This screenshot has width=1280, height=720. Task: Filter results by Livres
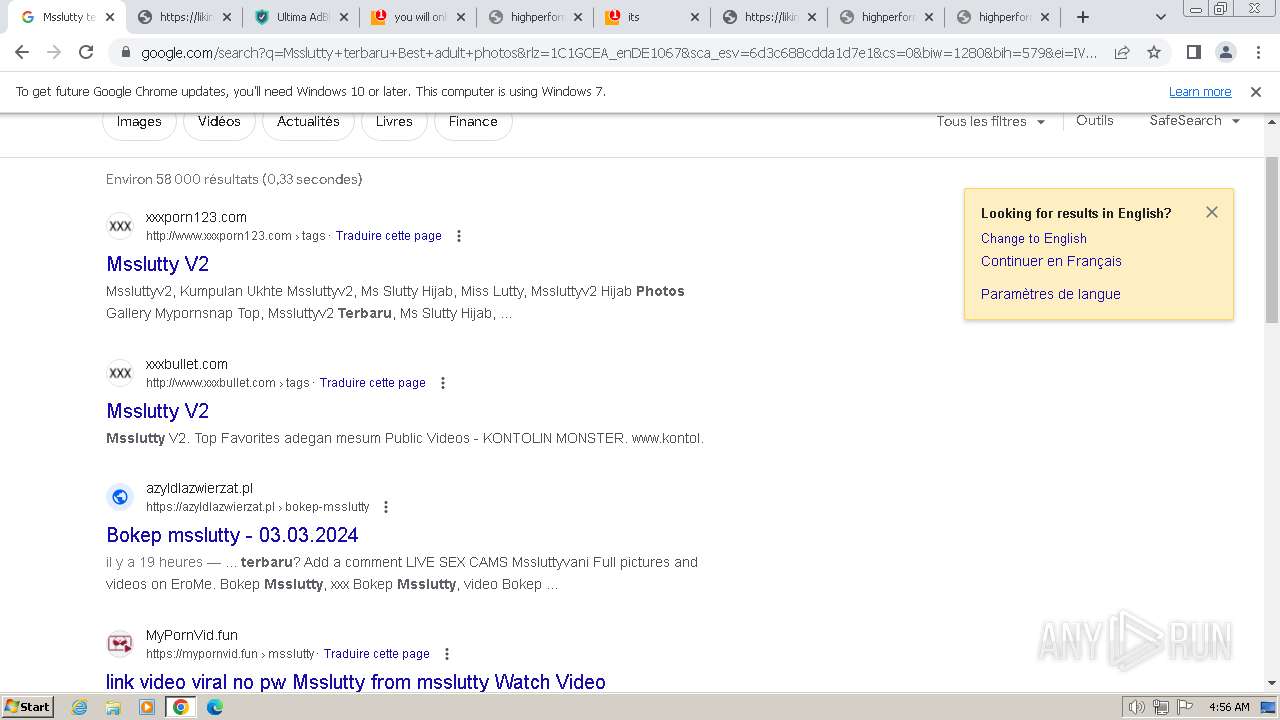(394, 122)
